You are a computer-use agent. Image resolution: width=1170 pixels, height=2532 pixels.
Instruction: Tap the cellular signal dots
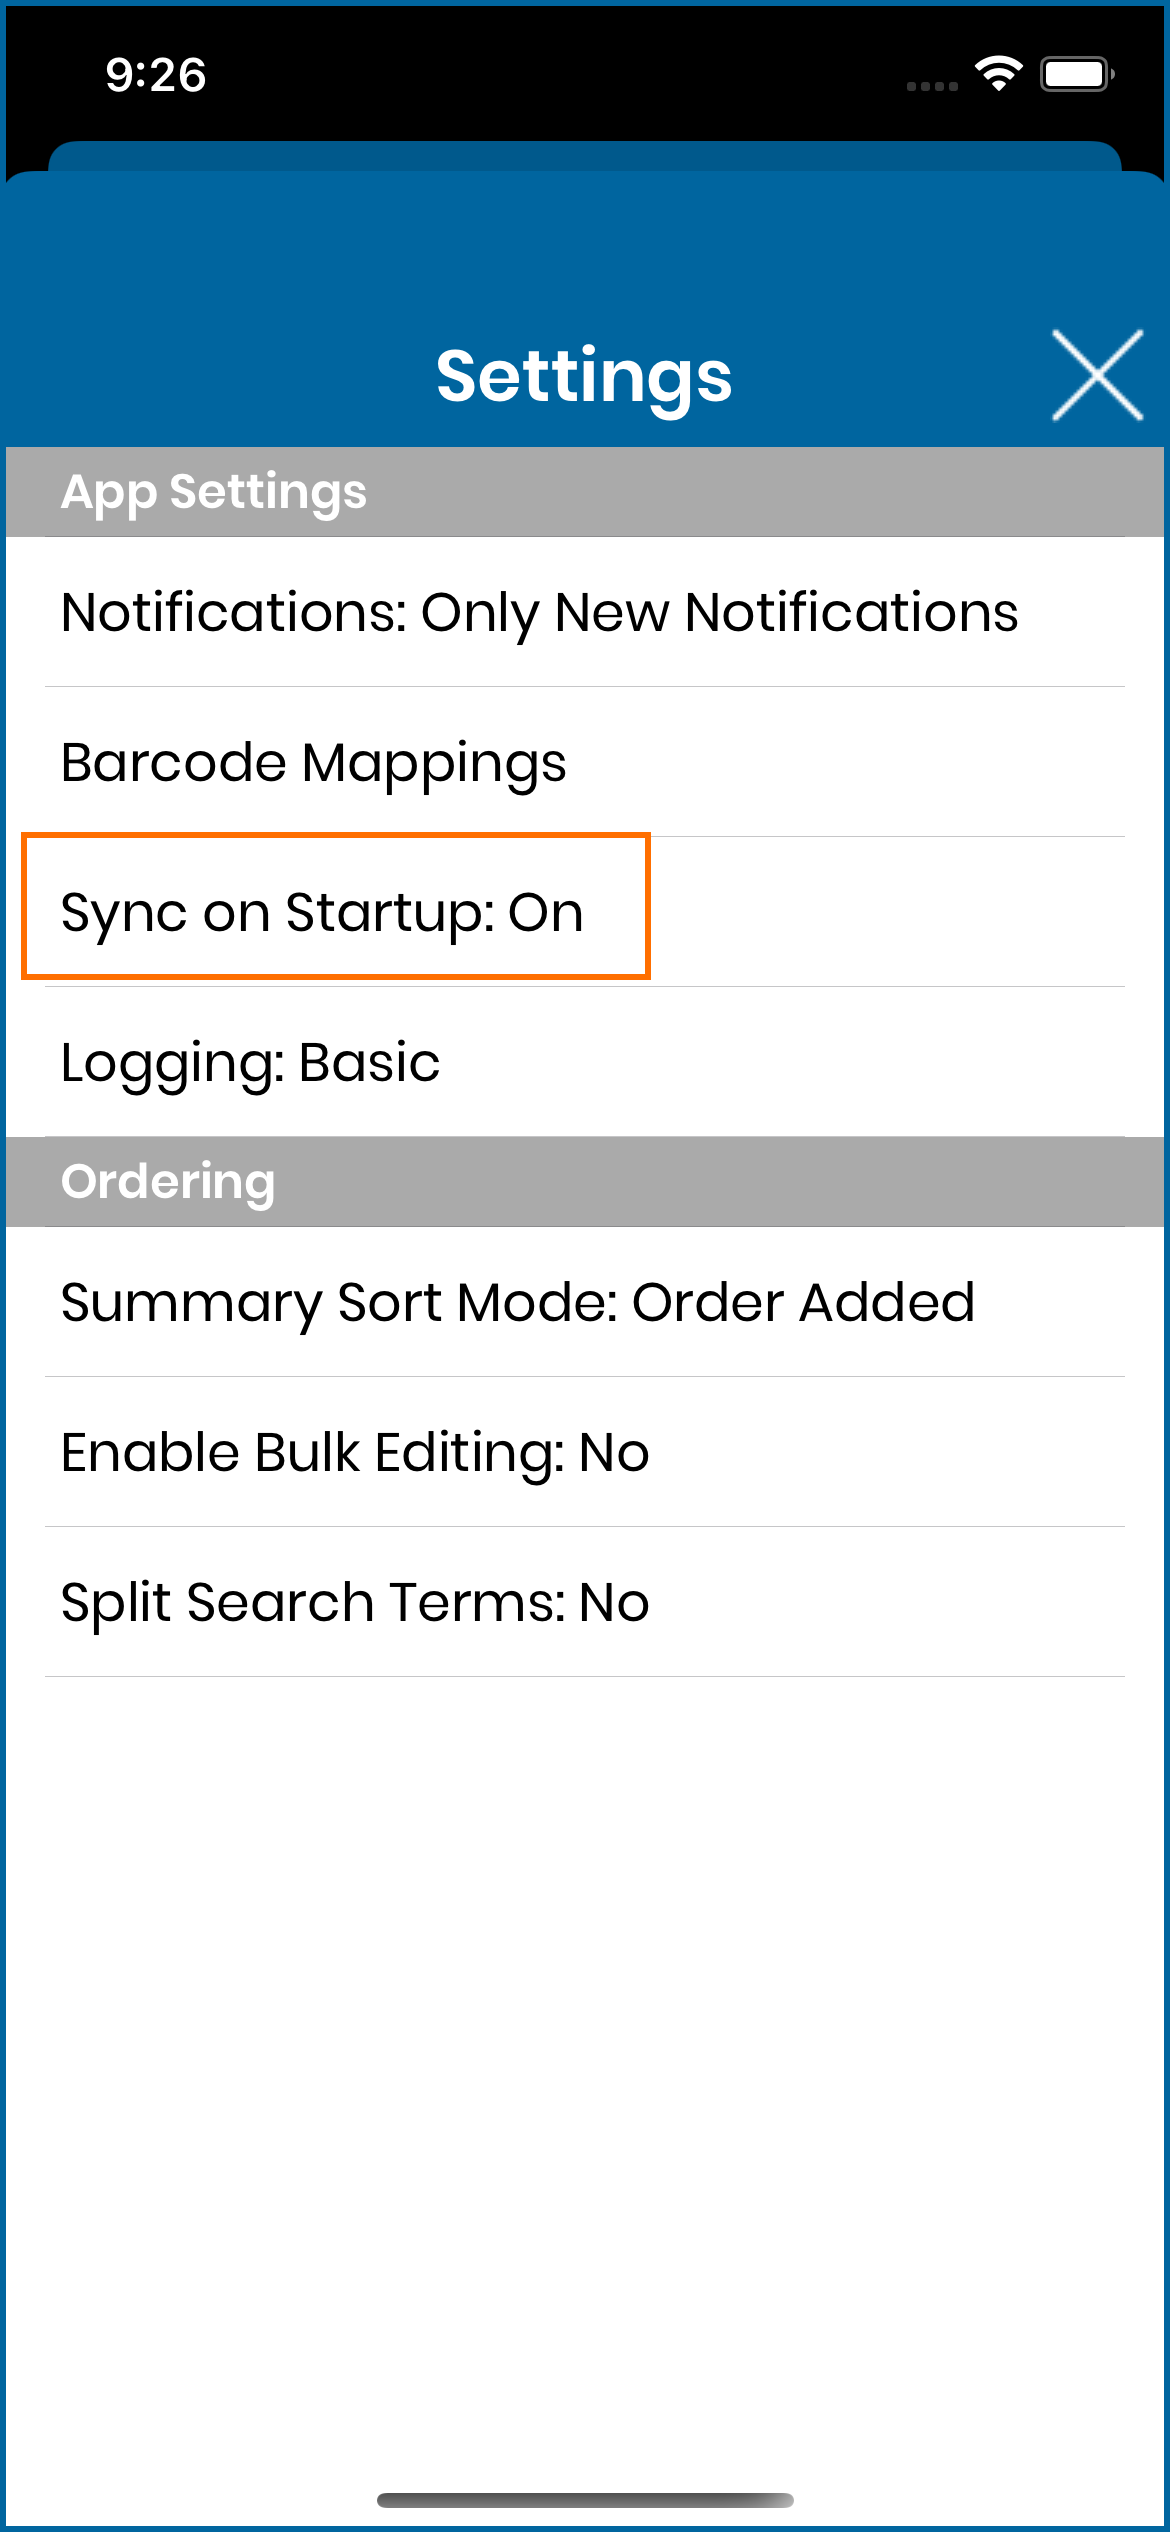click(932, 87)
